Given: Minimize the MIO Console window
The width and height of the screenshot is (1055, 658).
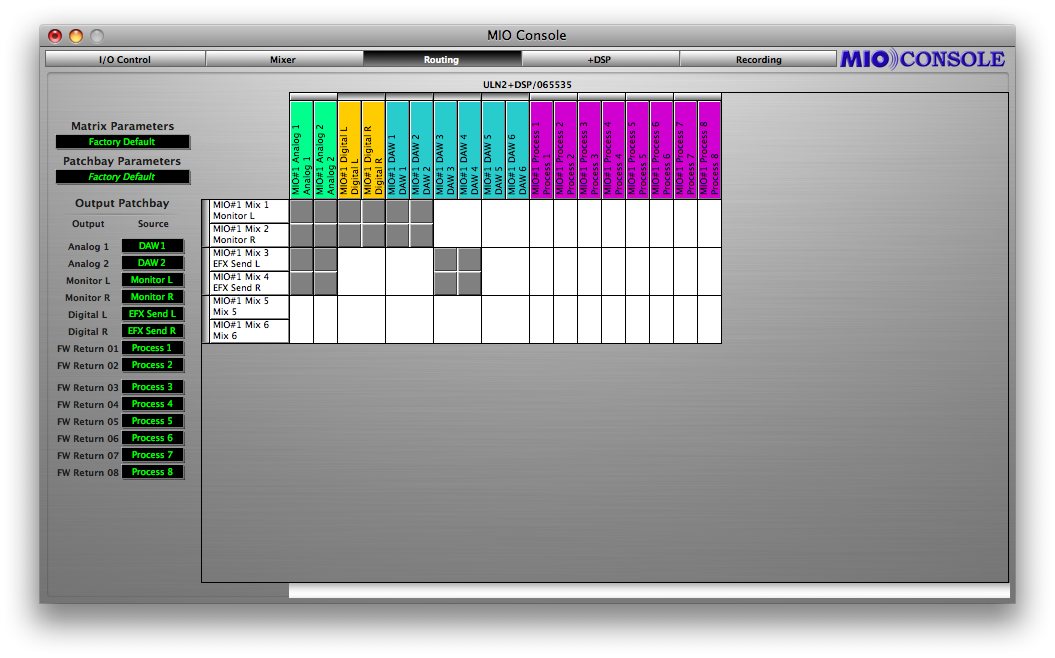Looking at the screenshot, I should tap(76, 36).
